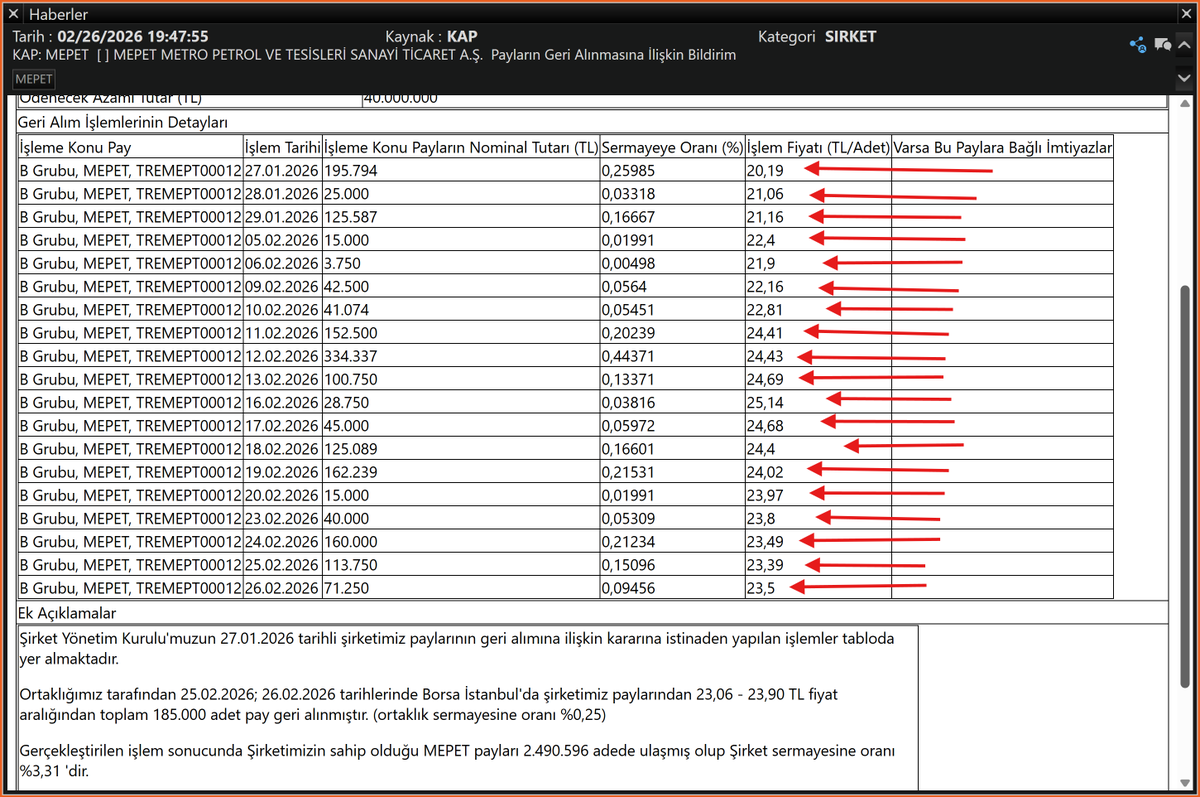Select the nominal amount 71.250

pyautogui.click(x=461, y=588)
